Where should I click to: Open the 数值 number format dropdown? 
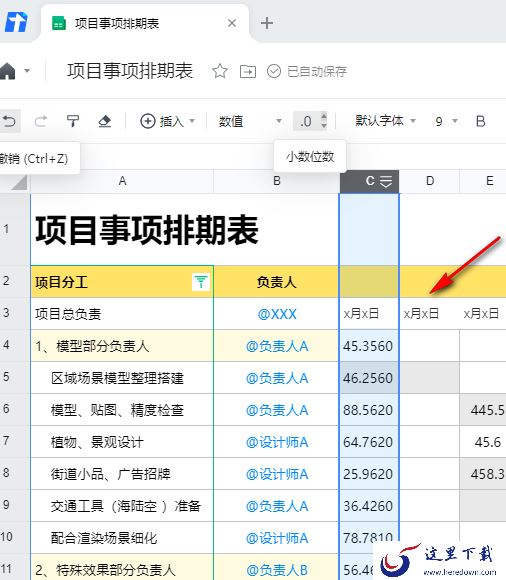click(x=250, y=121)
